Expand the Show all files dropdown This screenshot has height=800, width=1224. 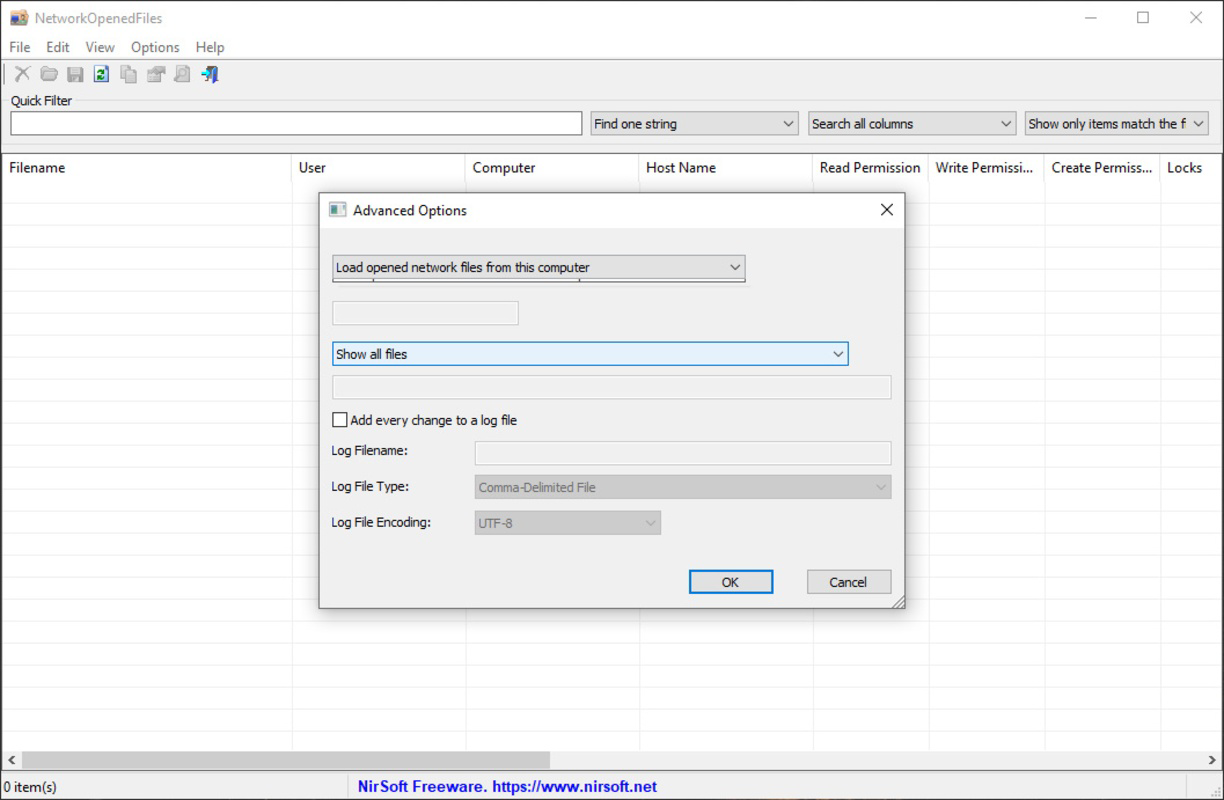(x=590, y=354)
